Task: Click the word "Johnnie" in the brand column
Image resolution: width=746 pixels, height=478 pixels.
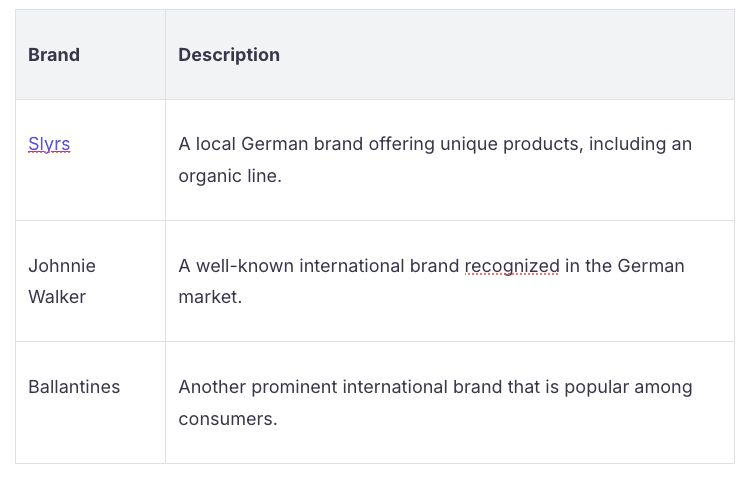Action: tap(62, 266)
